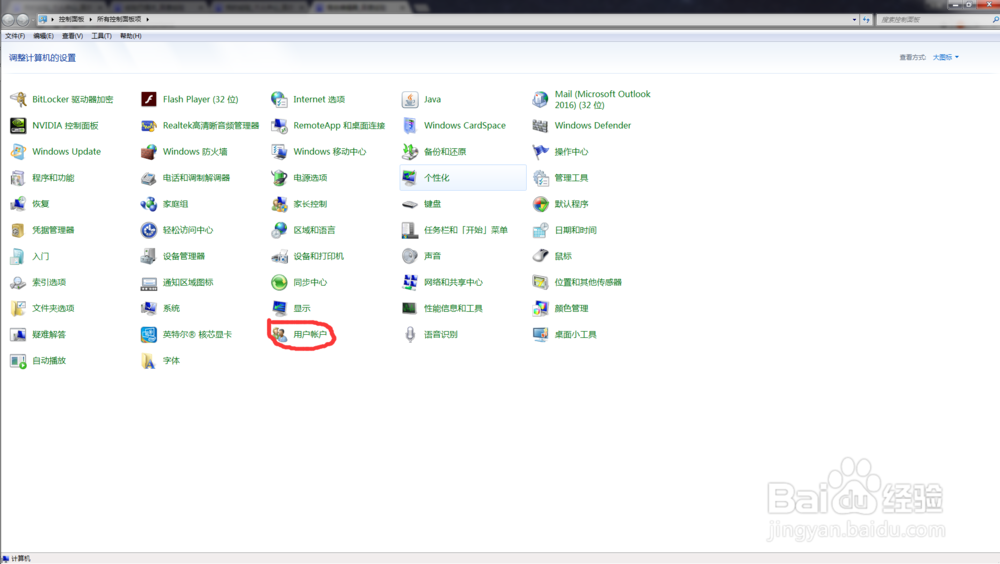Open Windows Update icon

[x=18, y=151]
